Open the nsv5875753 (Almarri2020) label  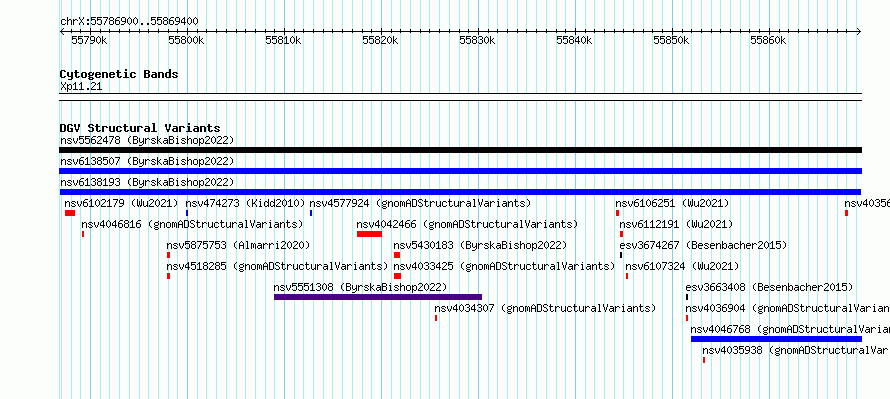[238, 245]
